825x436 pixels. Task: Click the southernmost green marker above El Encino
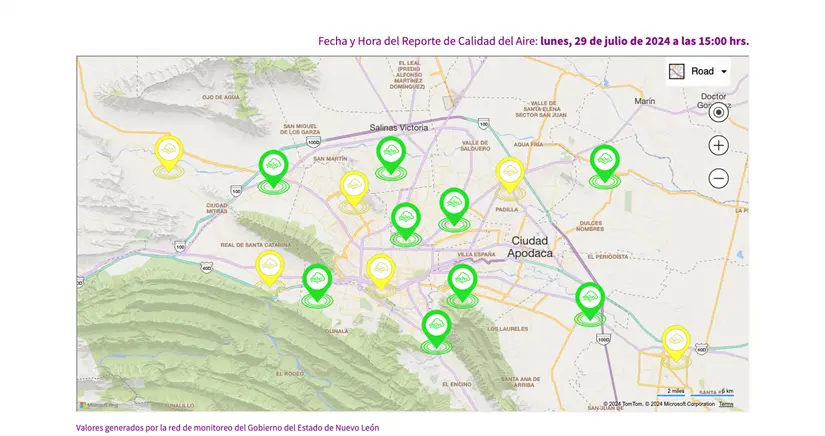click(436, 326)
